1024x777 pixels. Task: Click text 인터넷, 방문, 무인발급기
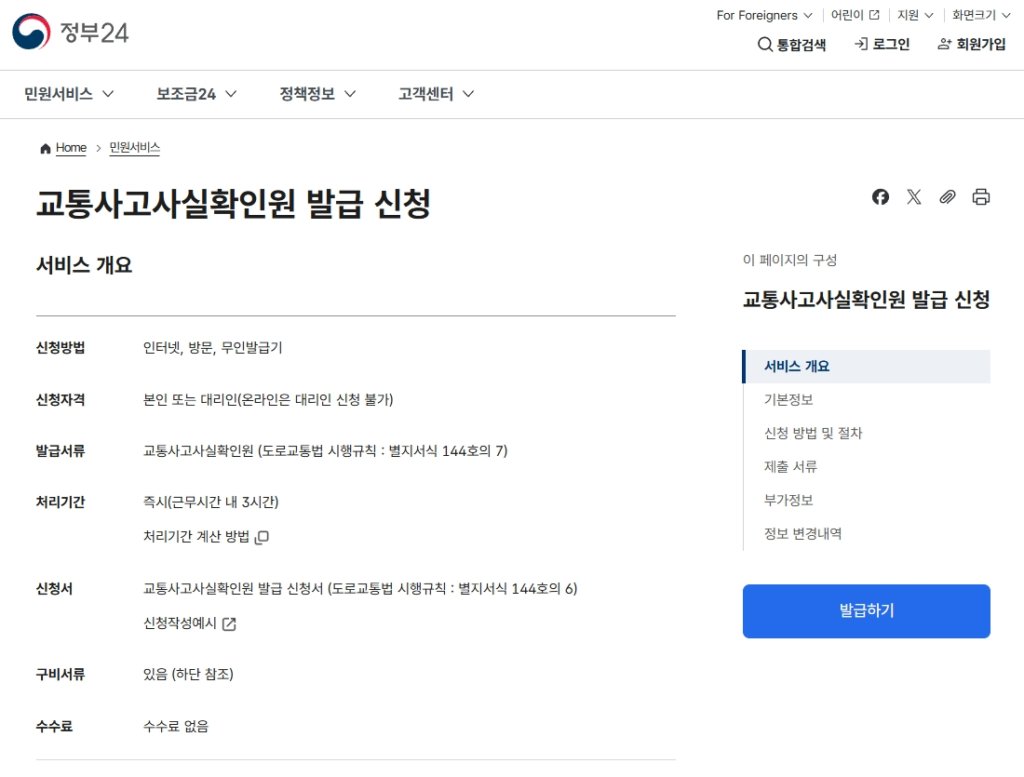click(212, 347)
